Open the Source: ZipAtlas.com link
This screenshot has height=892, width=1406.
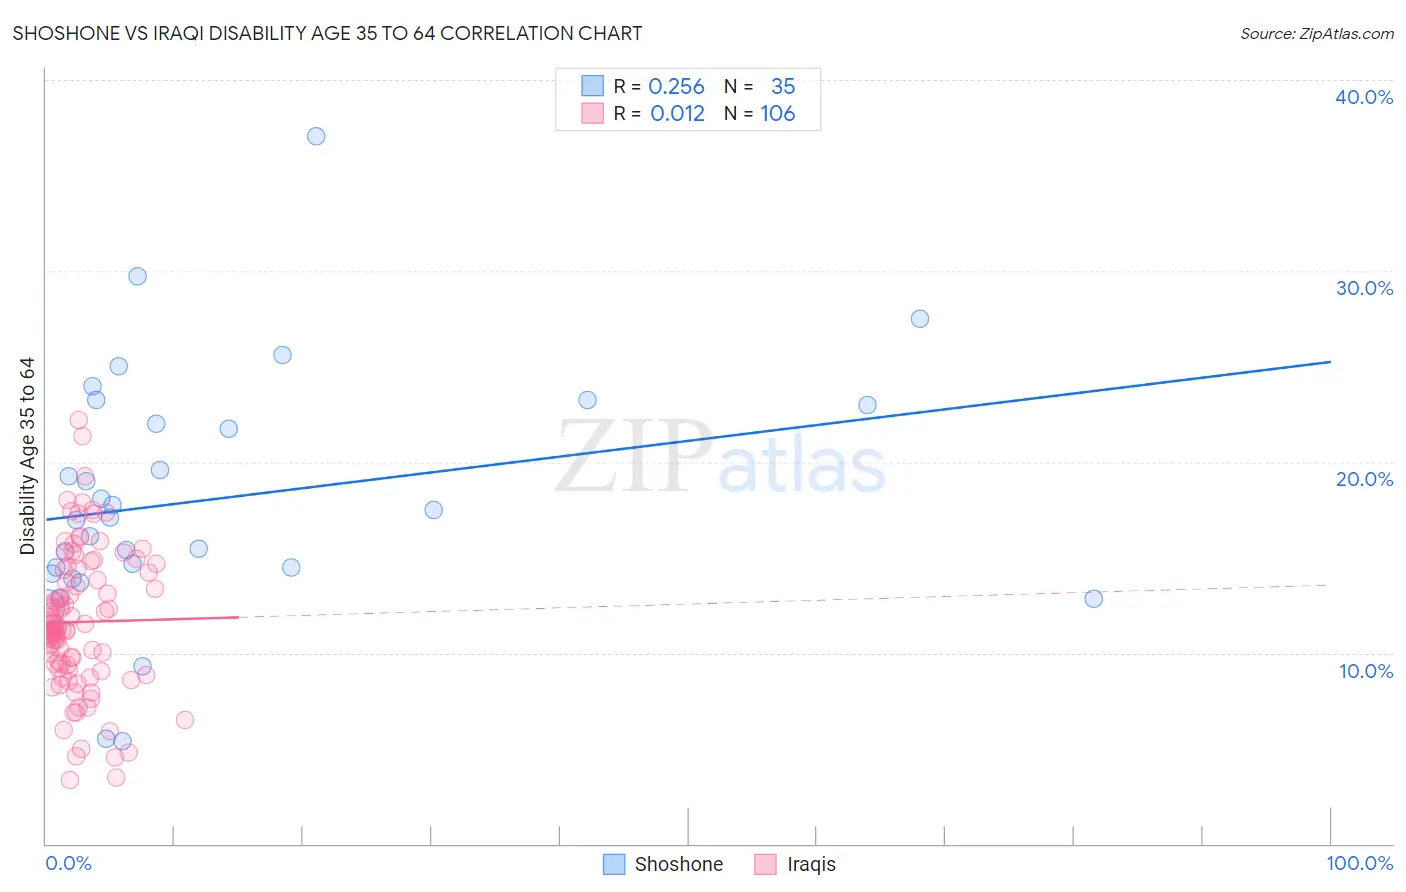(x=1317, y=33)
